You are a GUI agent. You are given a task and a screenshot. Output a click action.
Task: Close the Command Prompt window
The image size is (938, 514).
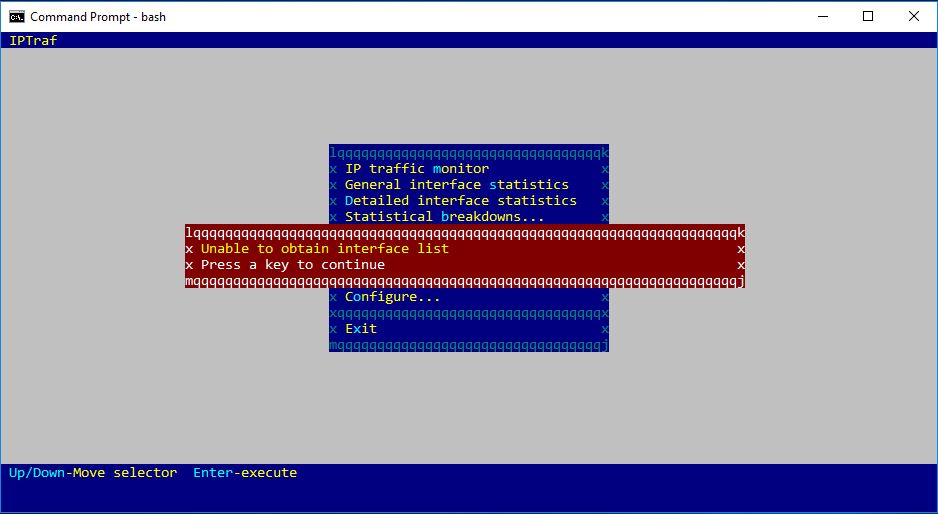[914, 17]
